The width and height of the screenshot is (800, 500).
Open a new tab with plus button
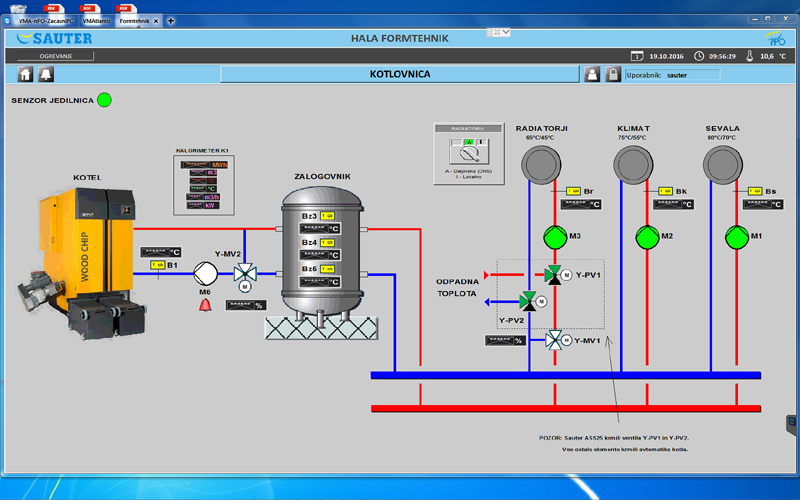(171, 21)
